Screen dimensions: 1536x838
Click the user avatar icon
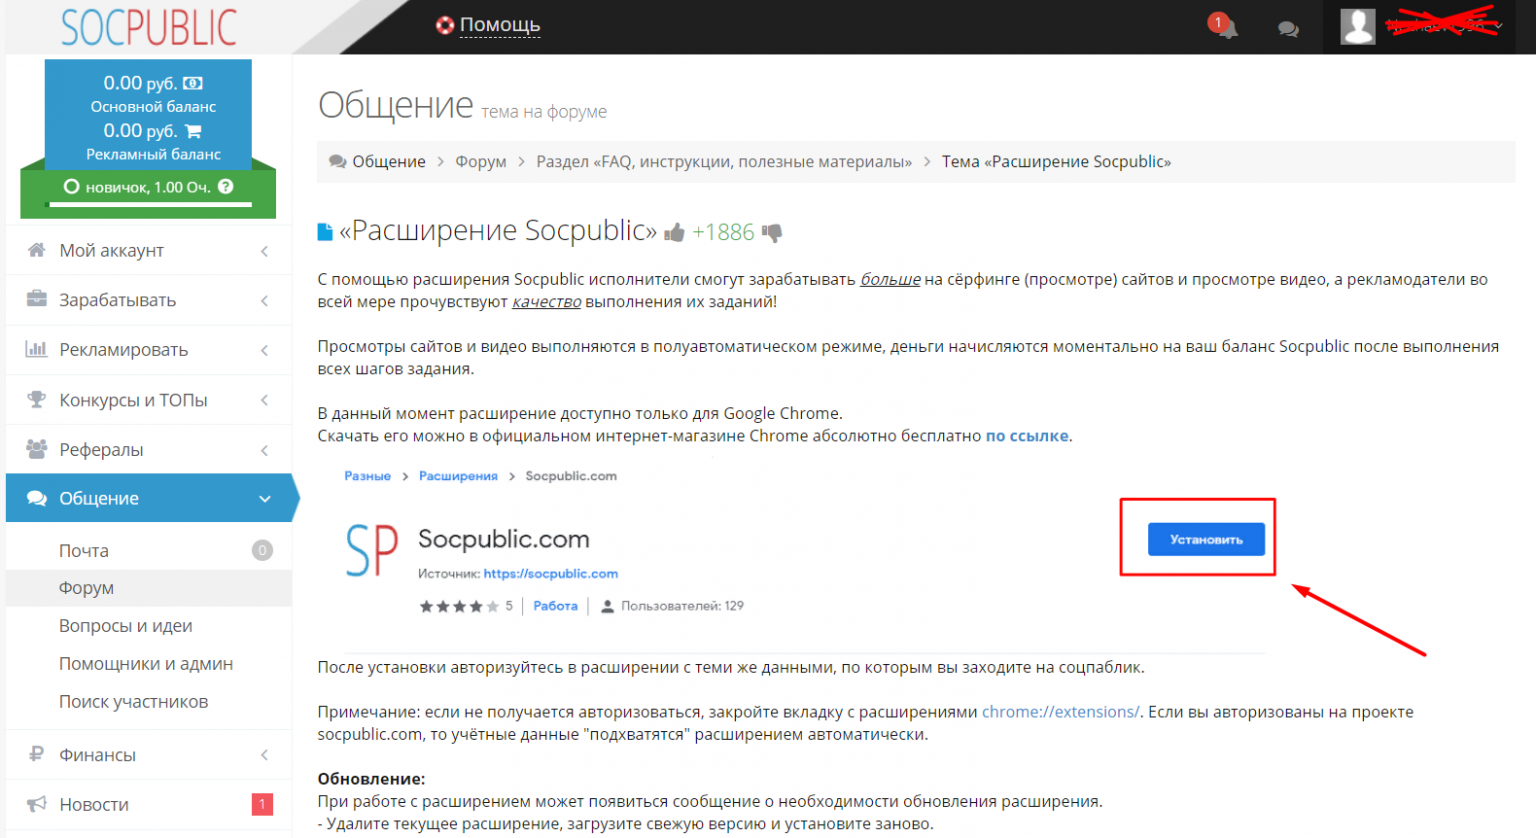1357,26
